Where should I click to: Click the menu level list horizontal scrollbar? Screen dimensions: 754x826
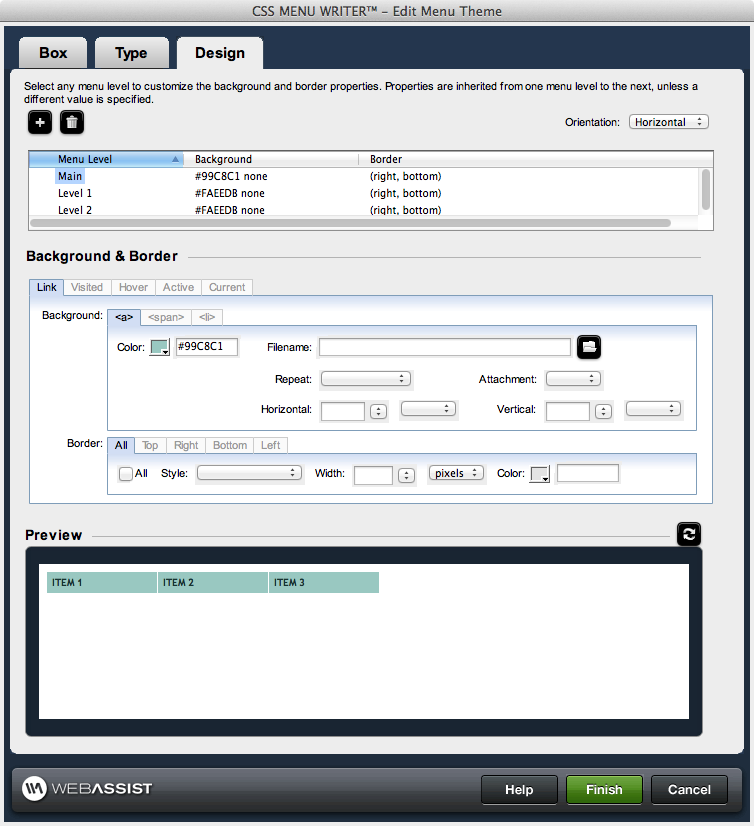(350, 223)
